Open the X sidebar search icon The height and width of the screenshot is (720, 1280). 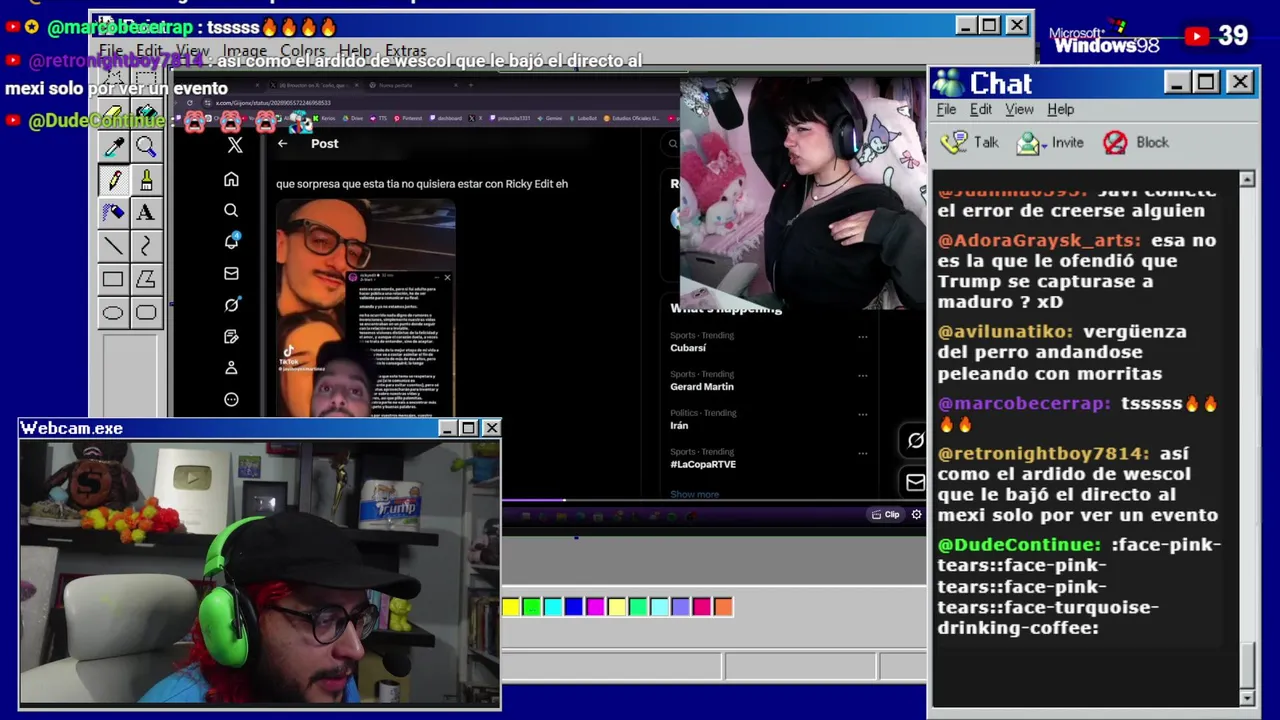231,211
